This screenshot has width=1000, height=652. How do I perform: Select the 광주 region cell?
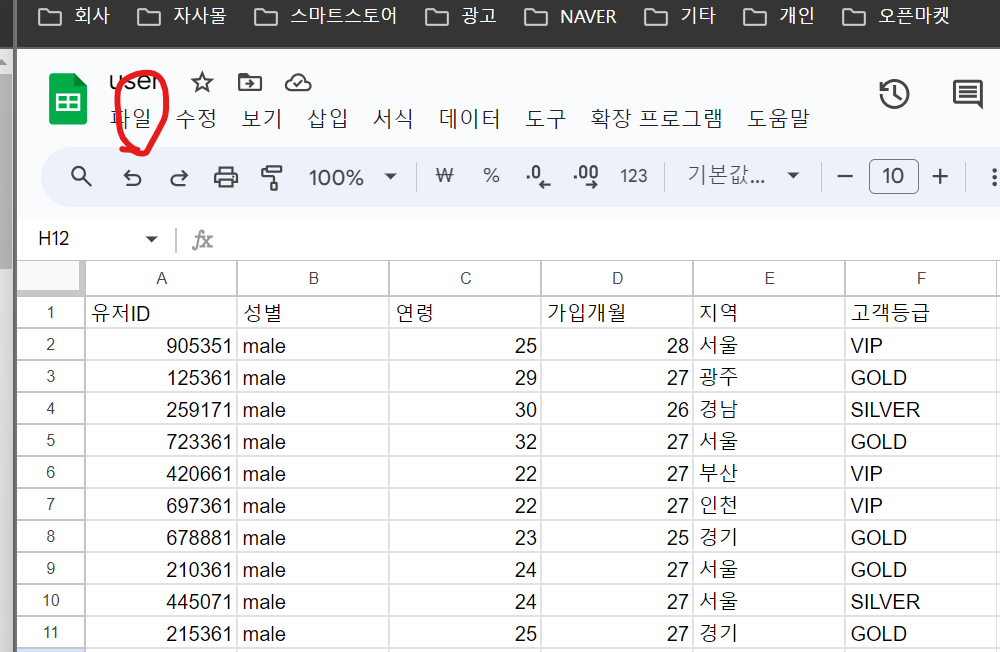[x=769, y=377]
